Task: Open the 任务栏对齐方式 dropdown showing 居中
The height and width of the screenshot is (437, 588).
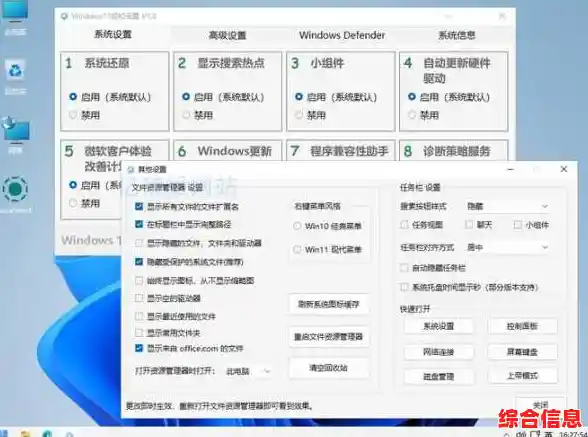Action: 507,247
